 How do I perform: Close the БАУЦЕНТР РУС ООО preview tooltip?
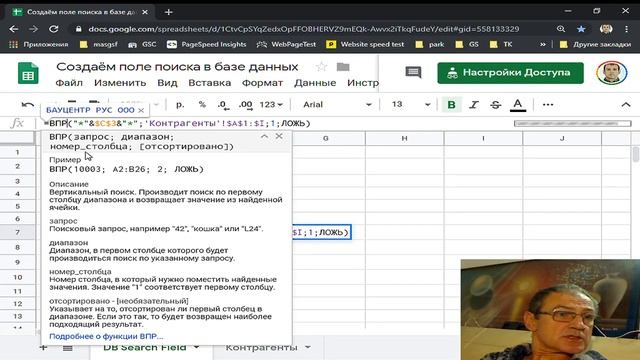pos(141,110)
